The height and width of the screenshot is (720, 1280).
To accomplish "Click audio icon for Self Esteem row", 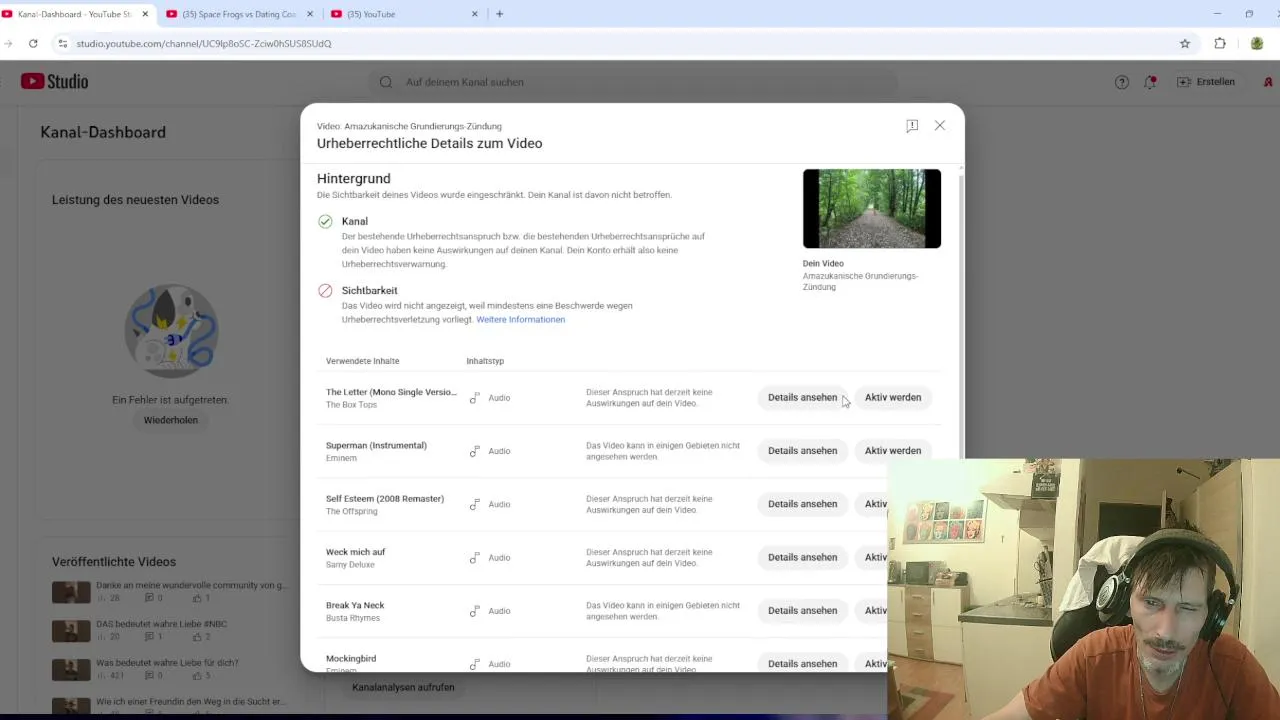I will pos(475,504).
